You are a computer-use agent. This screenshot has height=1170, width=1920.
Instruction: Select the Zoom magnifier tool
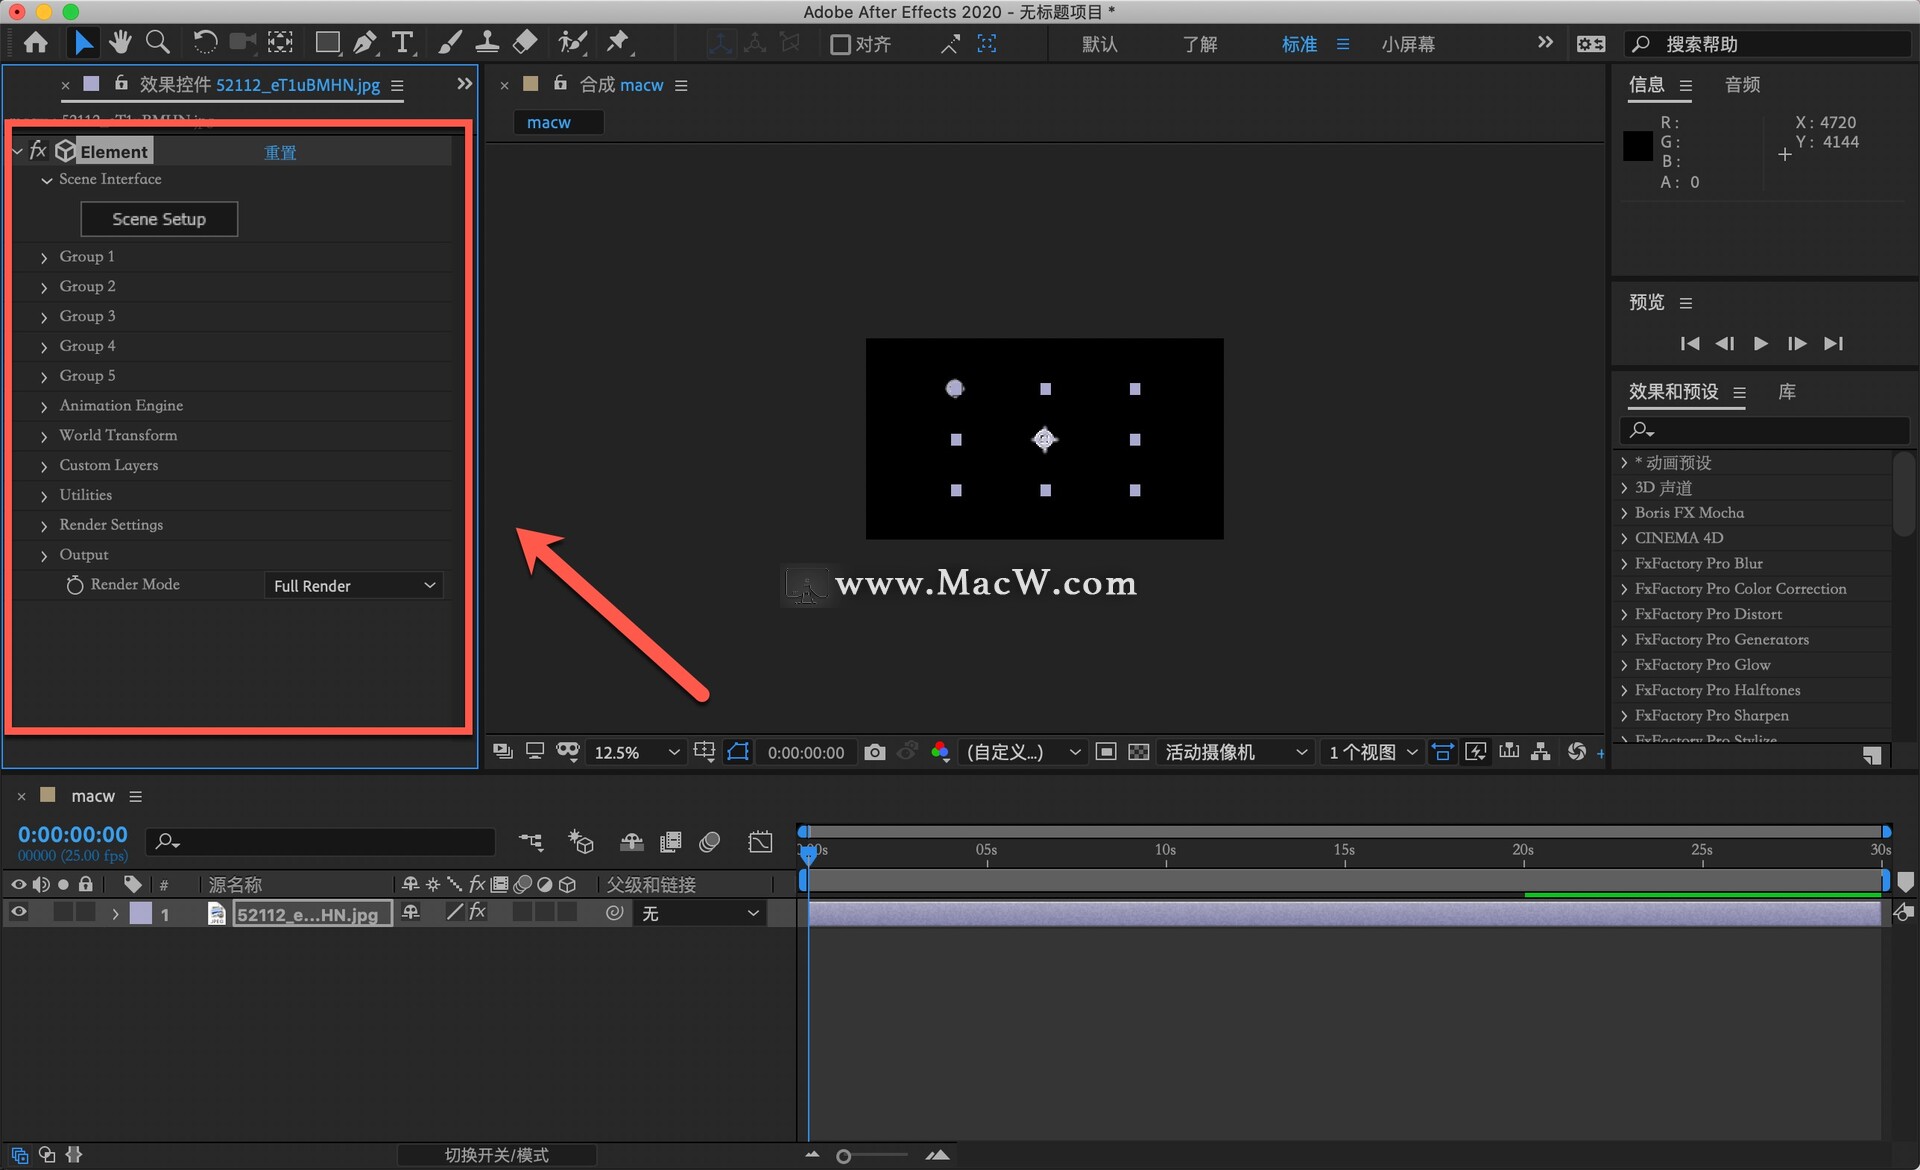(x=157, y=42)
